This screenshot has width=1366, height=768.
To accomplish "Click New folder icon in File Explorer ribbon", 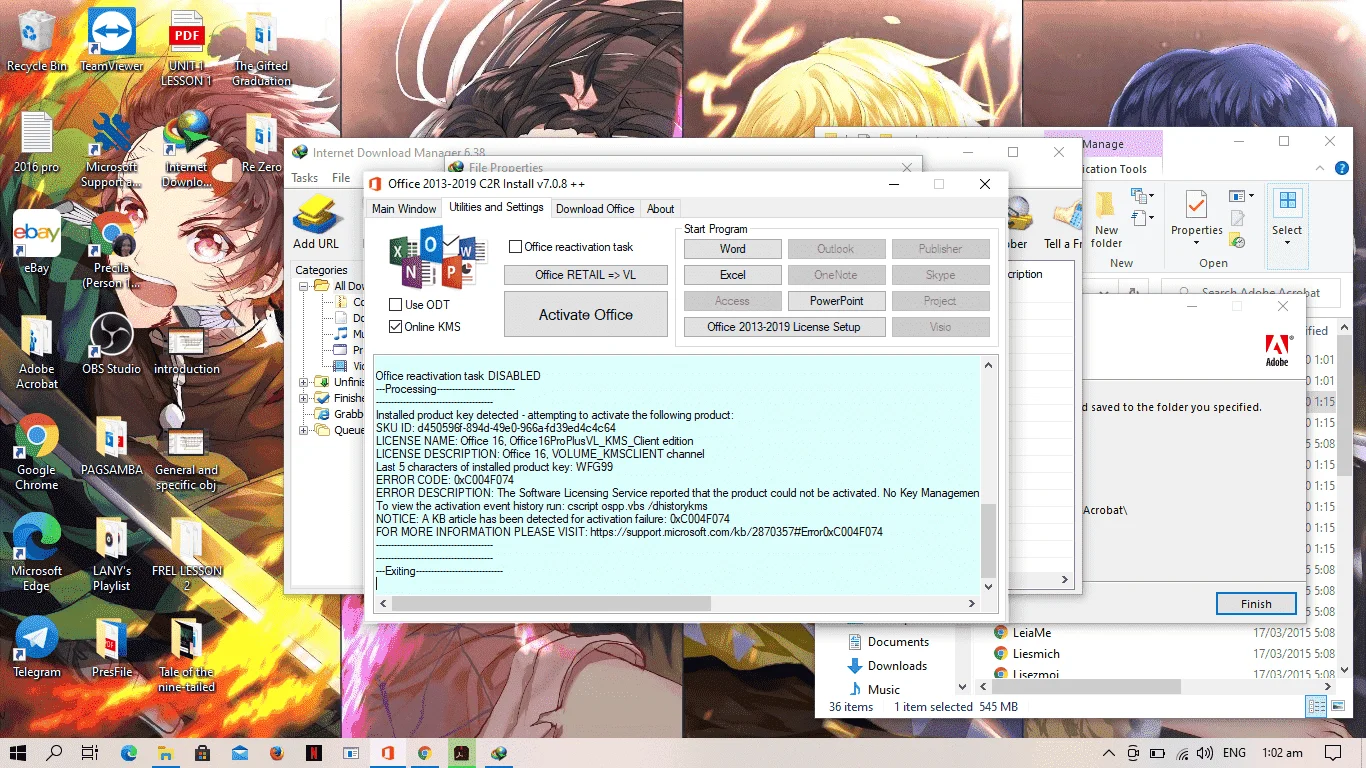I will pyautogui.click(x=1106, y=220).
